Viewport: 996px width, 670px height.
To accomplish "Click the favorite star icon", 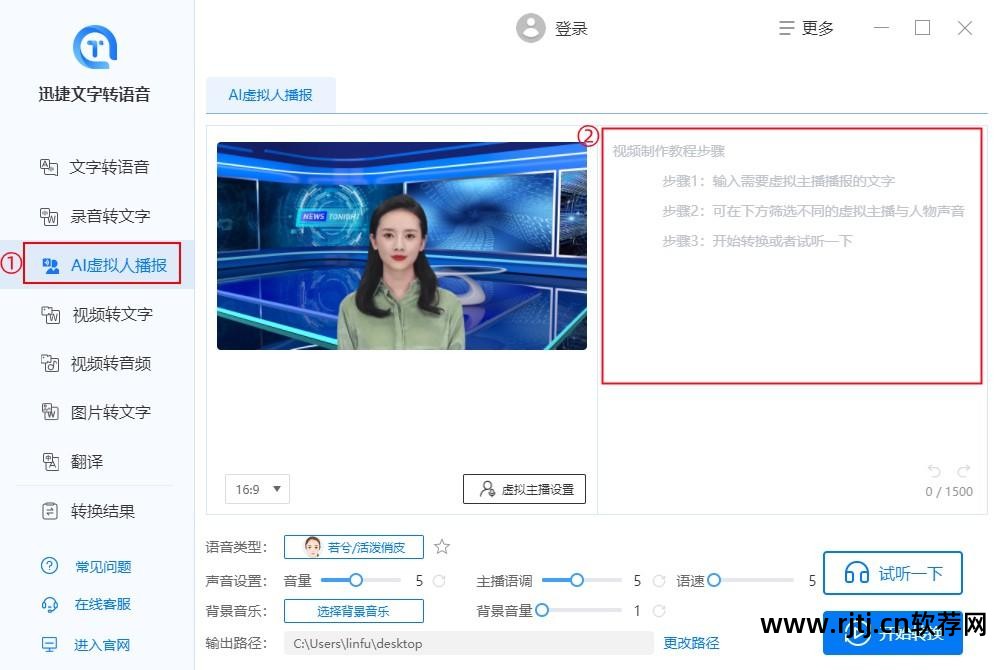I will click(x=442, y=547).
